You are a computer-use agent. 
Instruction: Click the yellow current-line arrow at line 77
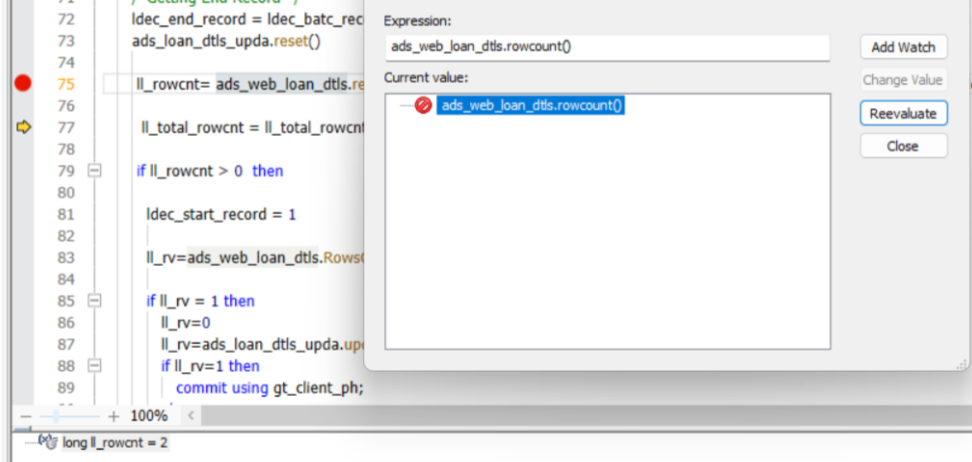coord(24,127)
